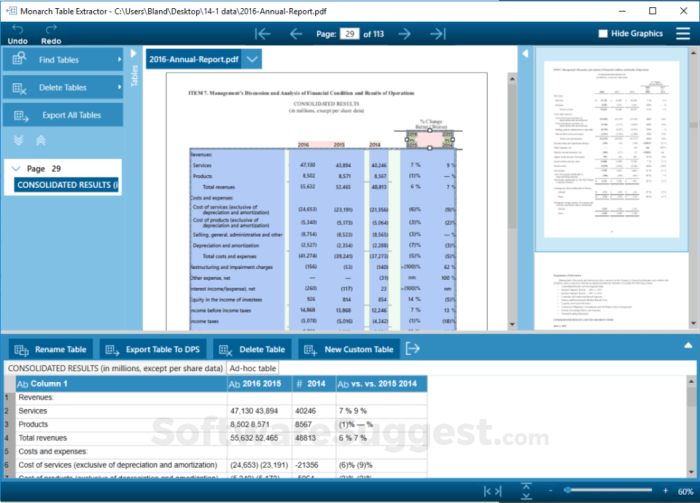700x503 pixels.
Task: Click the Undo arrow icon
Action: click(17, 29)
